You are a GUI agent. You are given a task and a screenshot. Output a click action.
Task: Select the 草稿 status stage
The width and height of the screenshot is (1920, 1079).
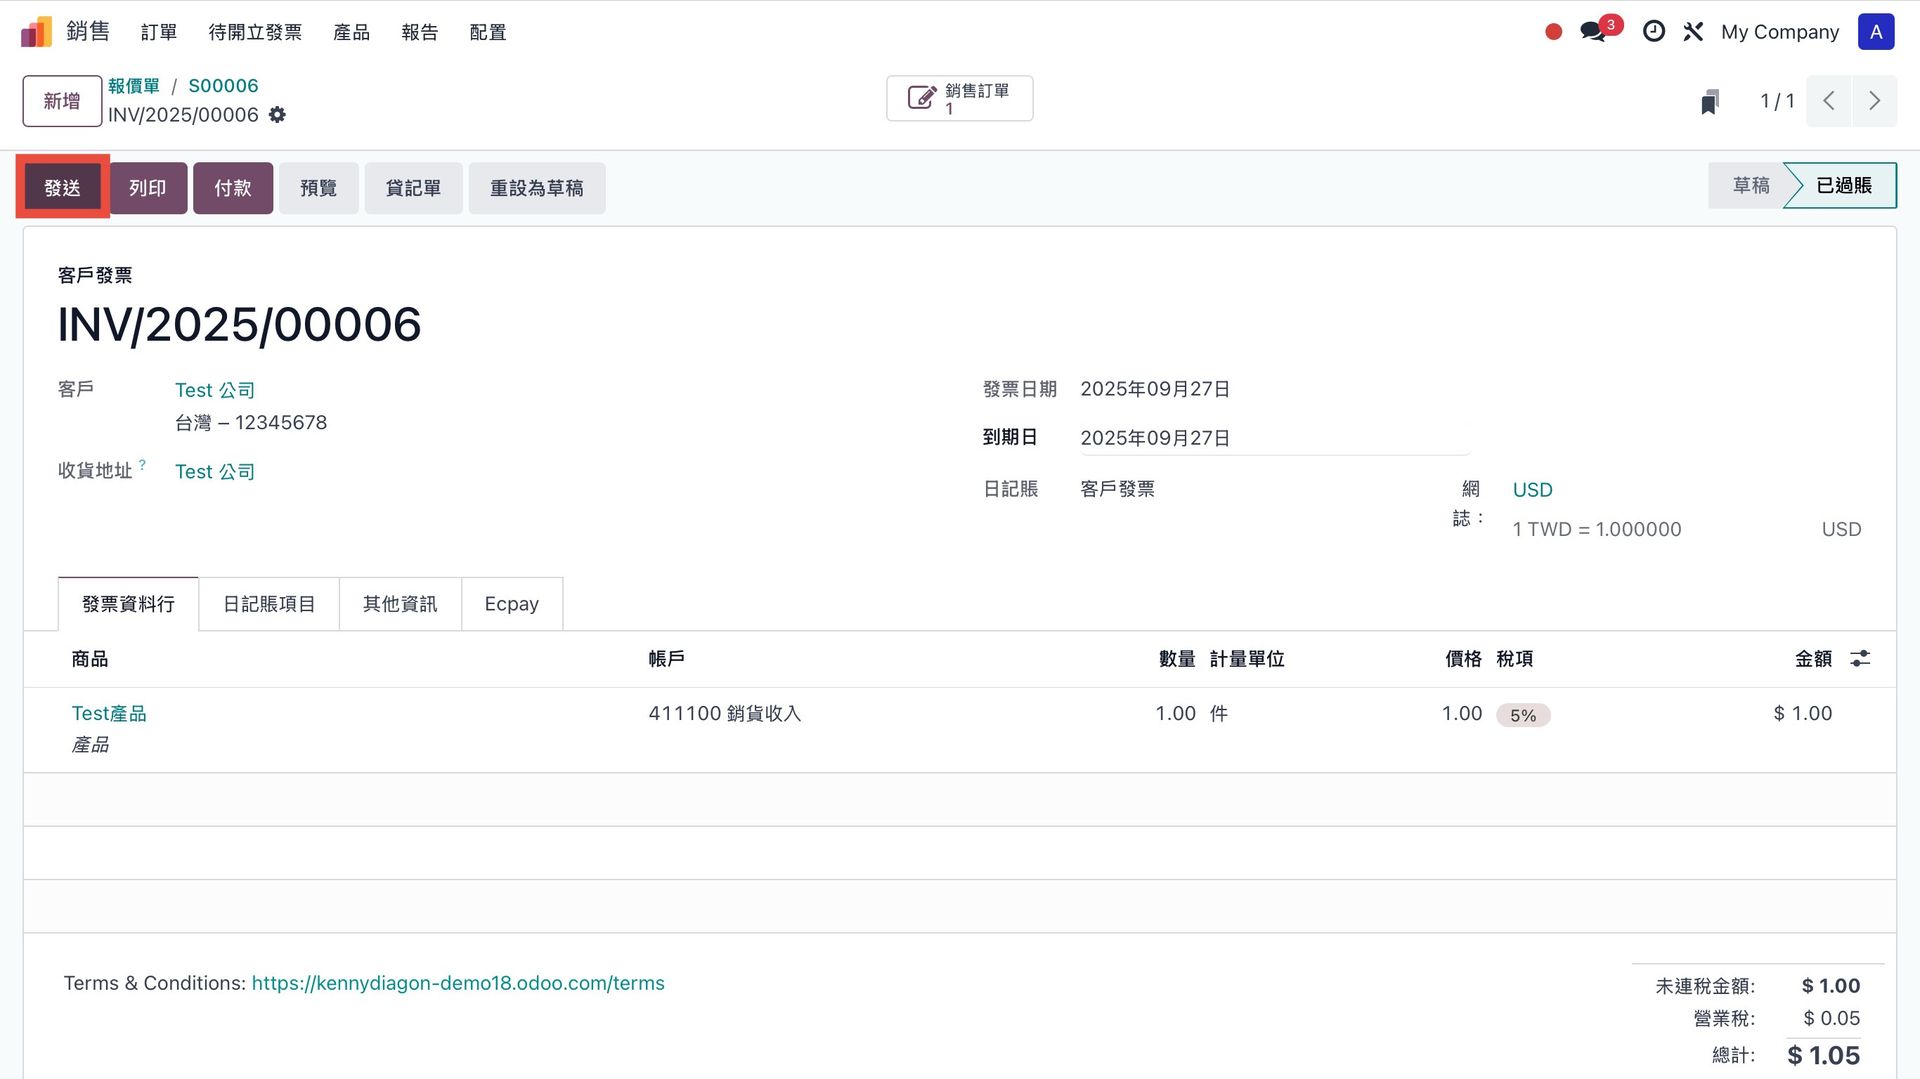(1750, 186)
